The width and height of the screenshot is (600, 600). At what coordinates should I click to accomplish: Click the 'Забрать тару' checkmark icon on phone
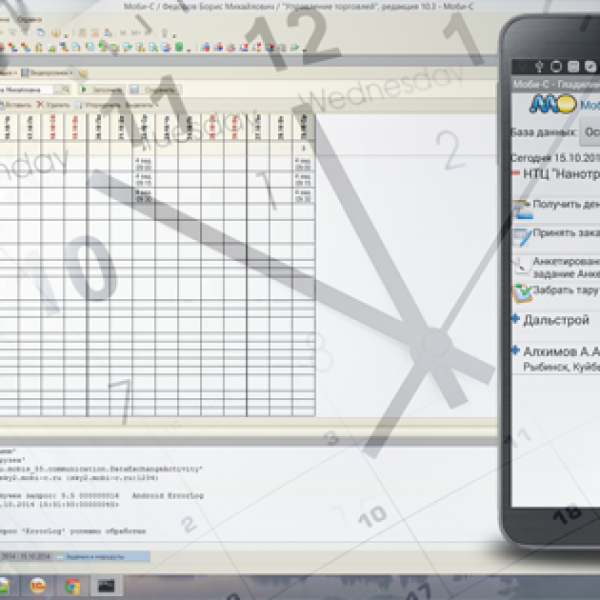tap(520, 293)
